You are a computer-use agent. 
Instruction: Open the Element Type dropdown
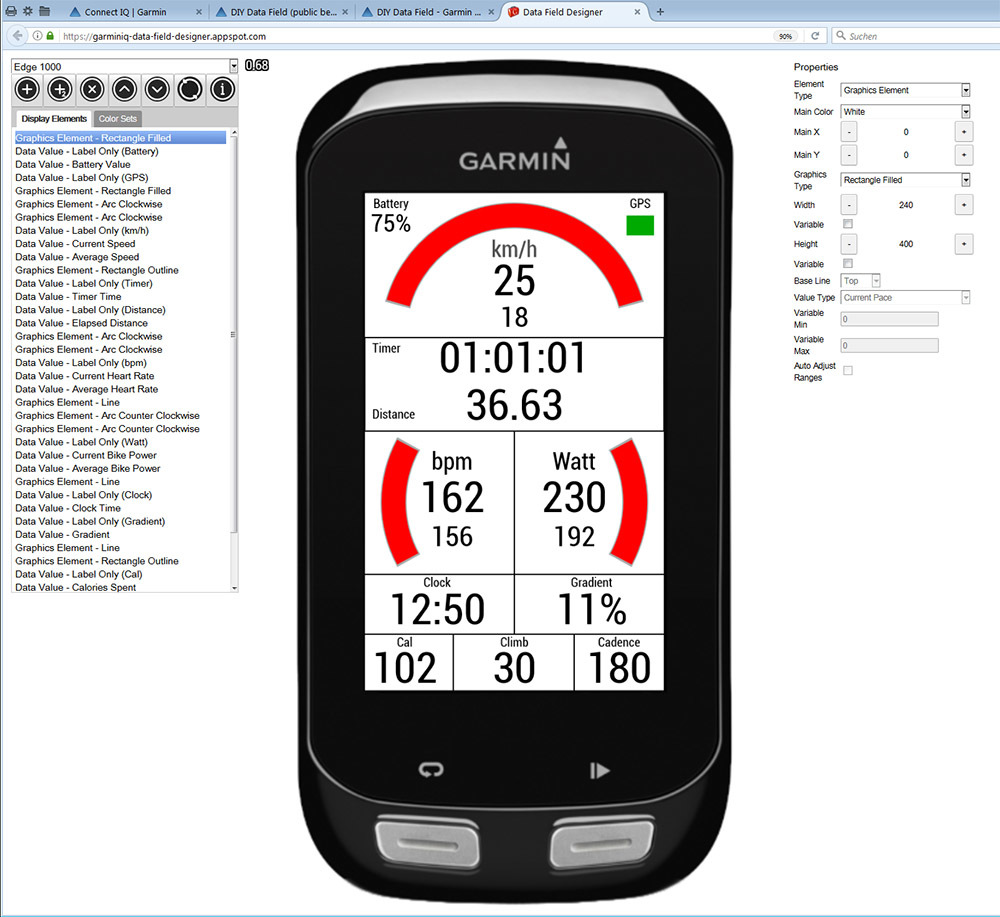click(x=966, y=91)
